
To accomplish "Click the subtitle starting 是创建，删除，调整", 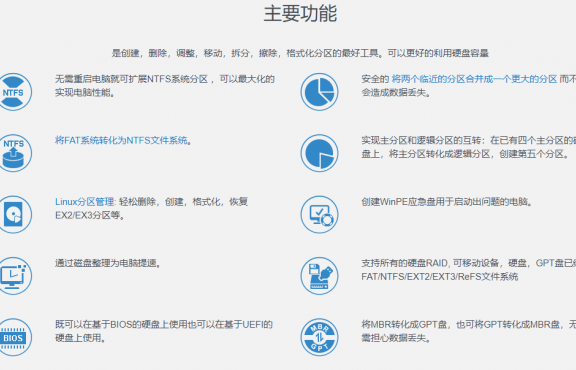I will coord(300,53).
